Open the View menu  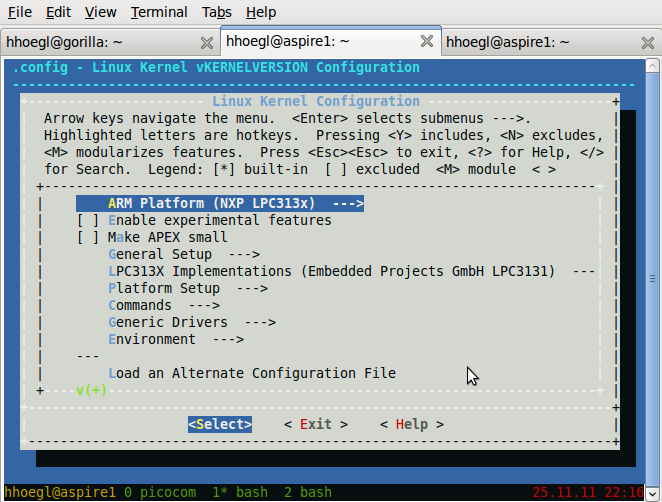pyautogui.click(x=100, y=12)
